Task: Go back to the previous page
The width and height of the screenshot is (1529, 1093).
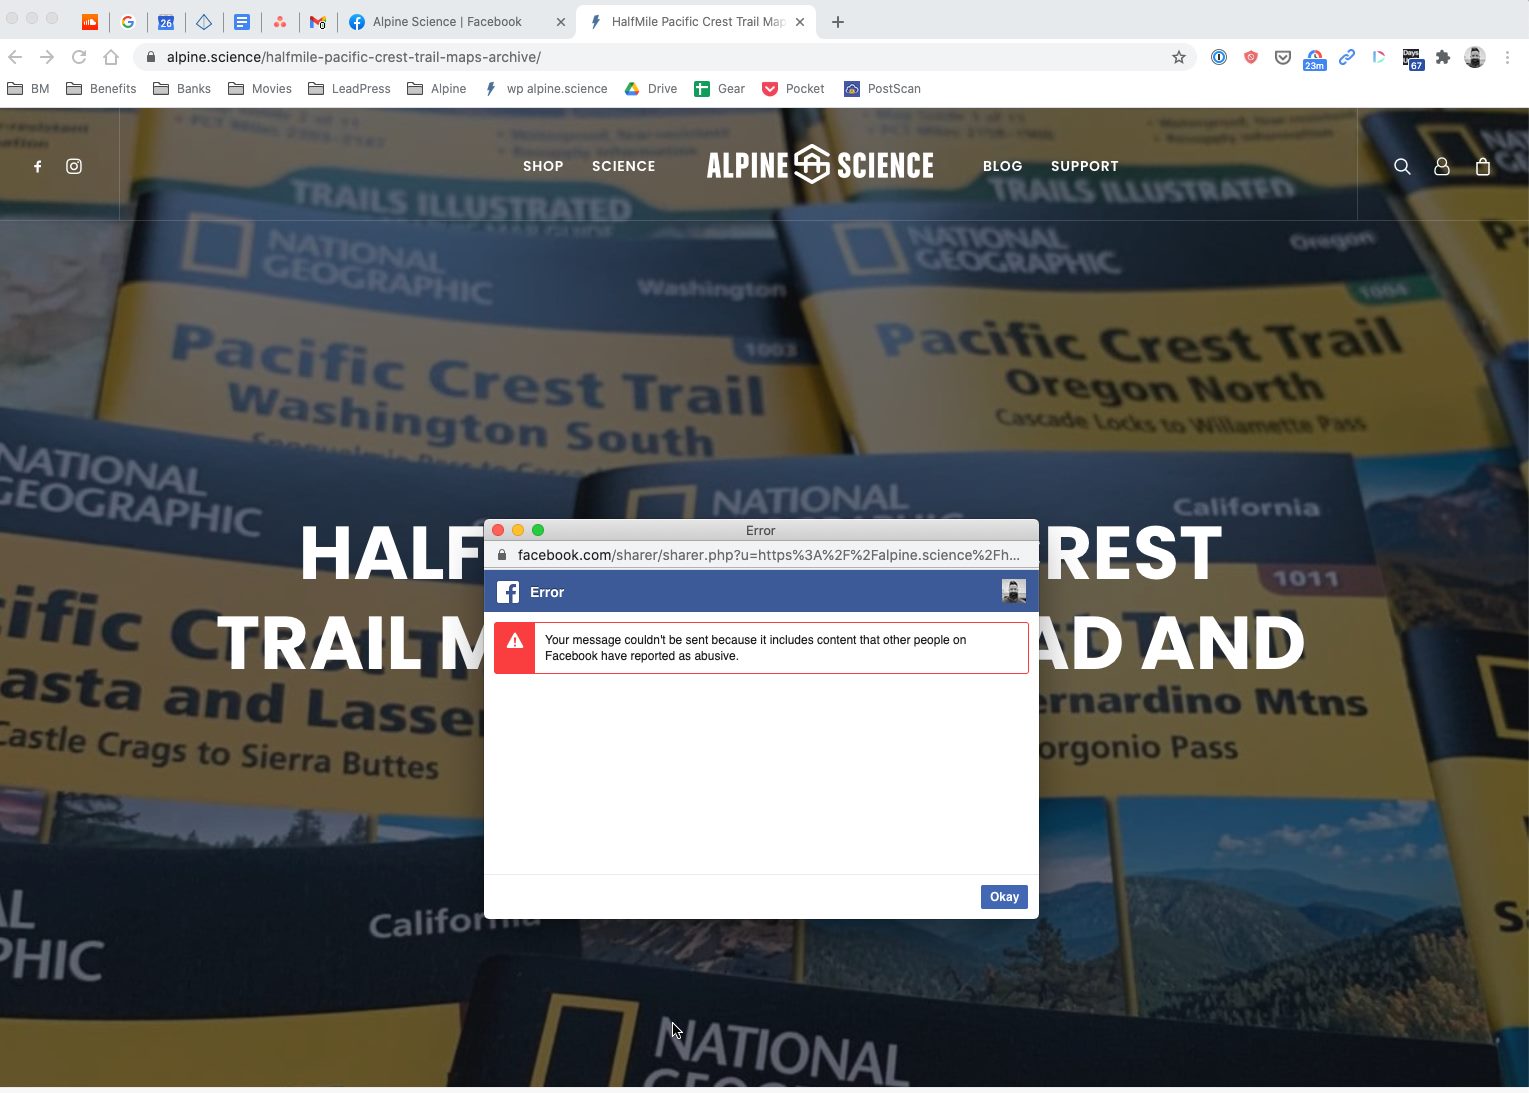Action: (x=15, y=57)
